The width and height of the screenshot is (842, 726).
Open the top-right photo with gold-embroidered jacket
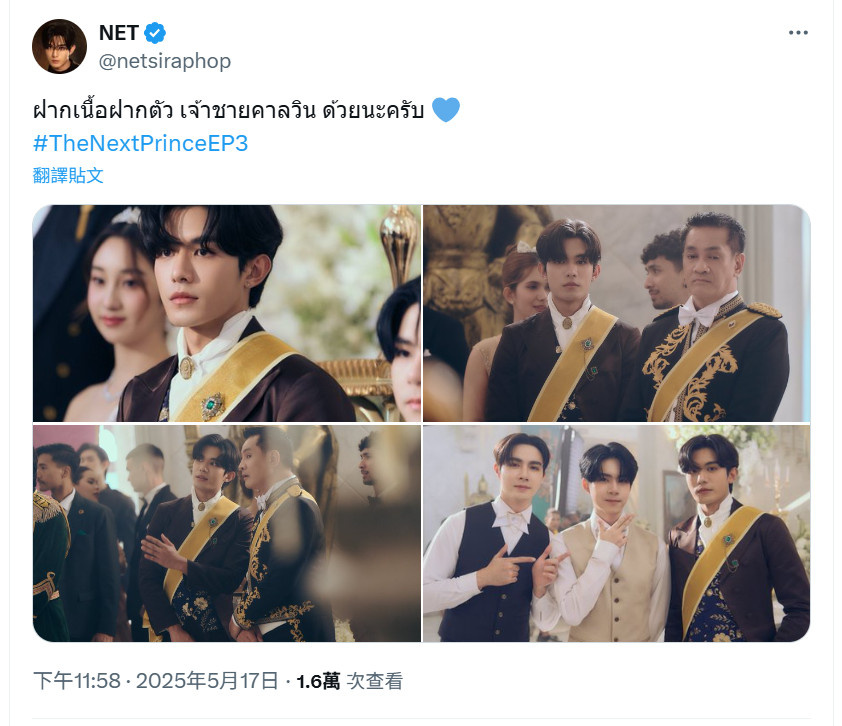tap(616, 313)
